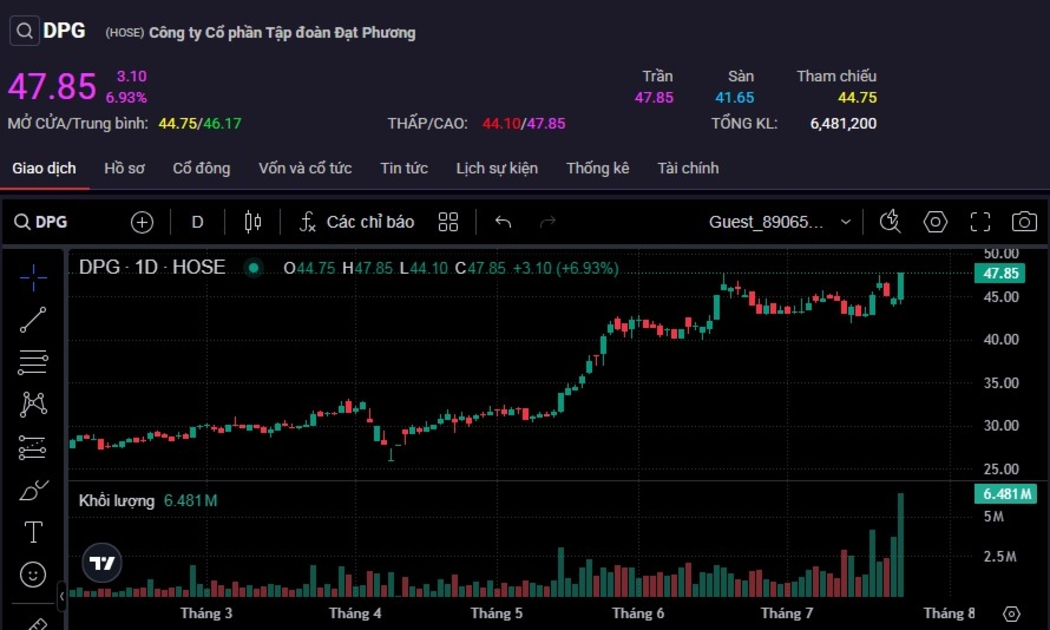Click the Các chỉ báo indicators button
1050x630 pixels.
(x=357, y=222)
